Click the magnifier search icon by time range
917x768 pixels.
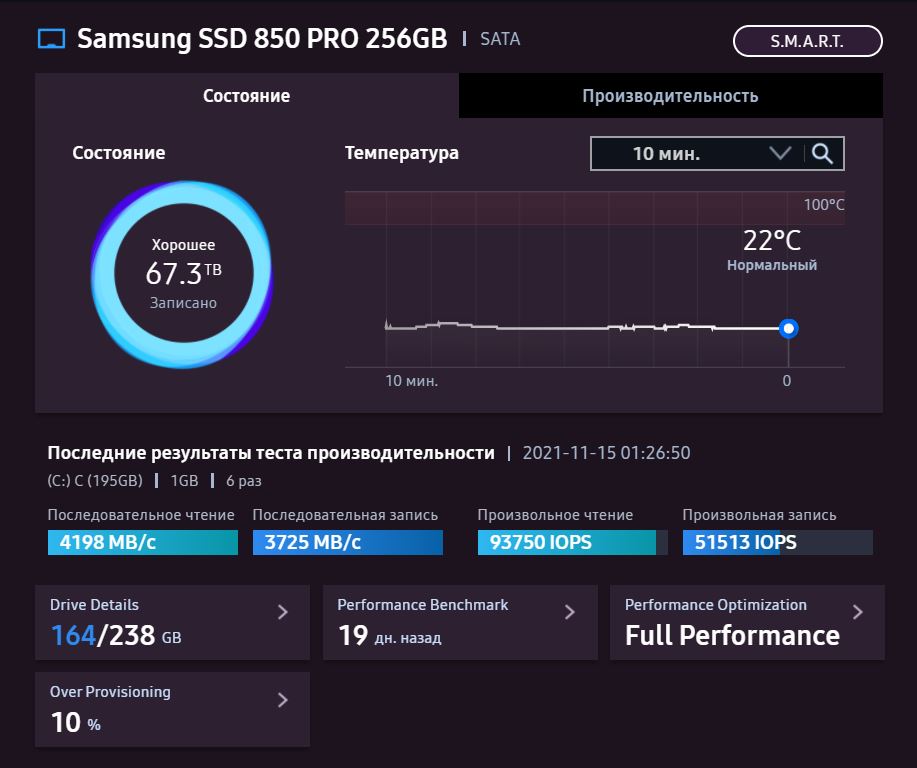(x=822, y=154)
